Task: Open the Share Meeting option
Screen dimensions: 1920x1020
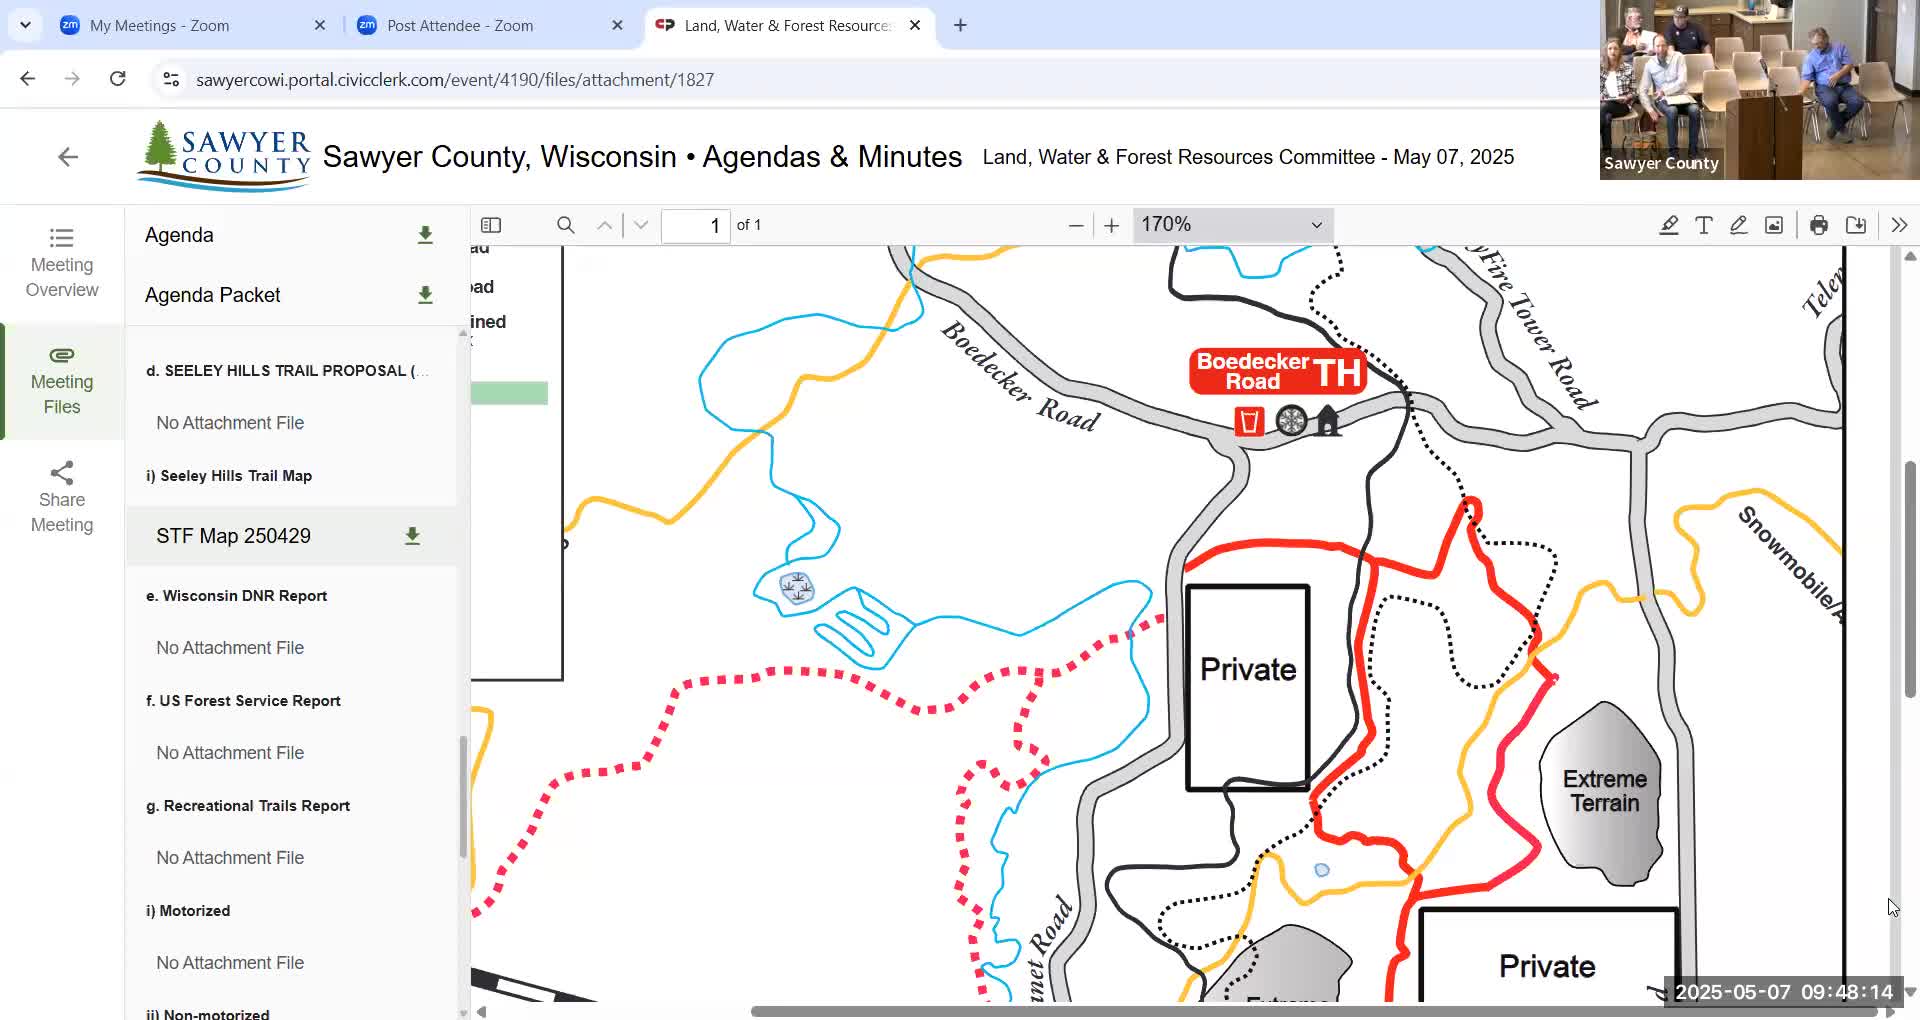Action: pyautogui.click(x=62, y=498)
